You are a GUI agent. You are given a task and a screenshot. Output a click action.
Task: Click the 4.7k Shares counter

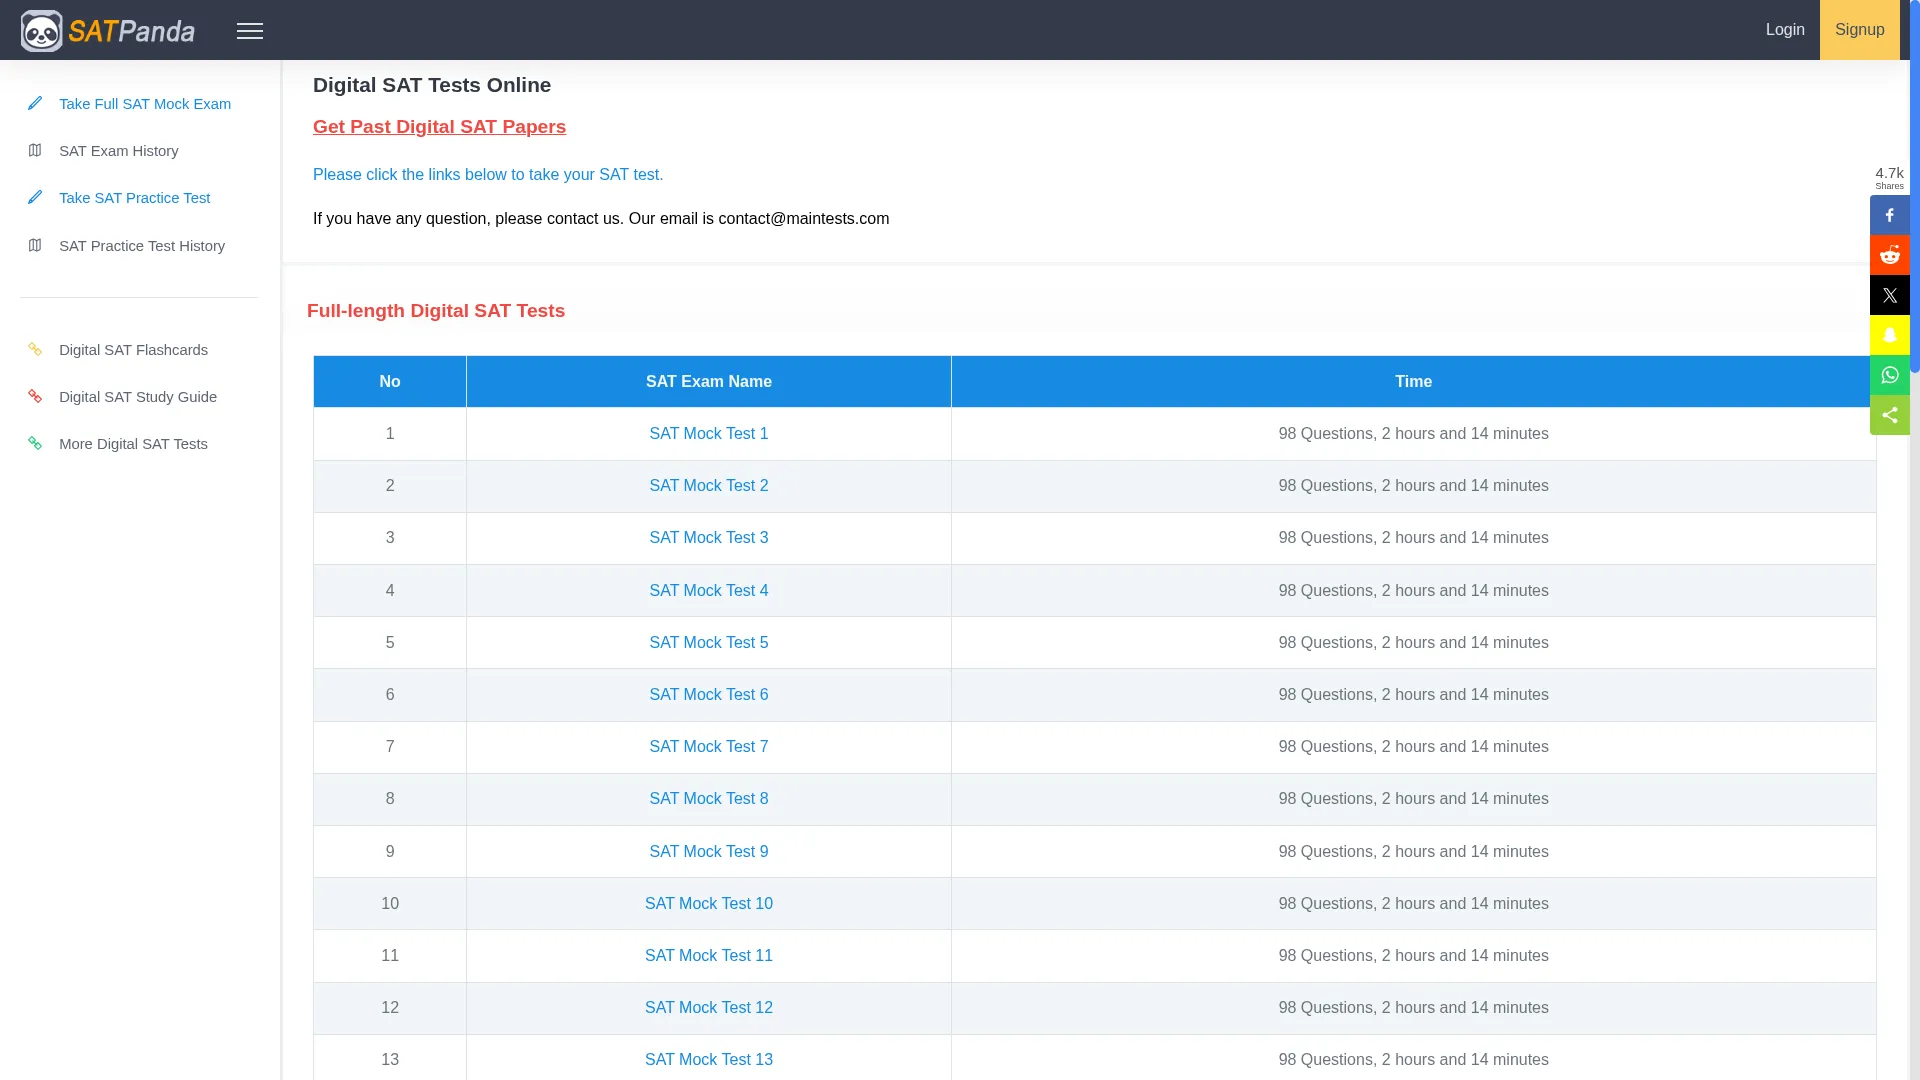(x=1889, y=177)
